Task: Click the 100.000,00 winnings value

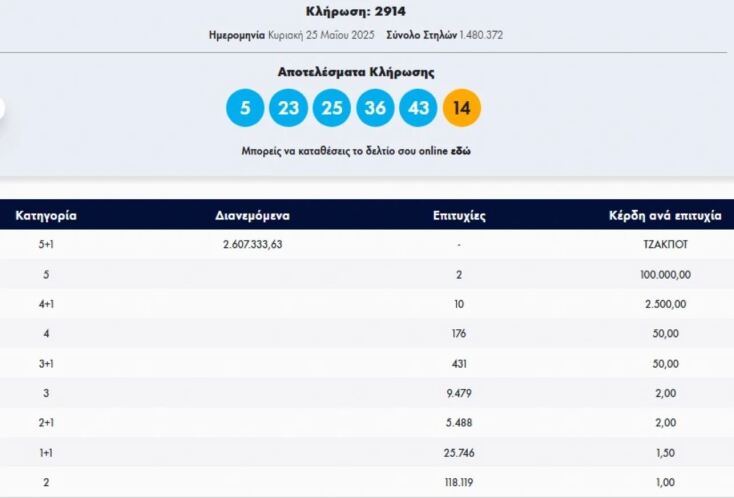Action: [x=661, y=273]
